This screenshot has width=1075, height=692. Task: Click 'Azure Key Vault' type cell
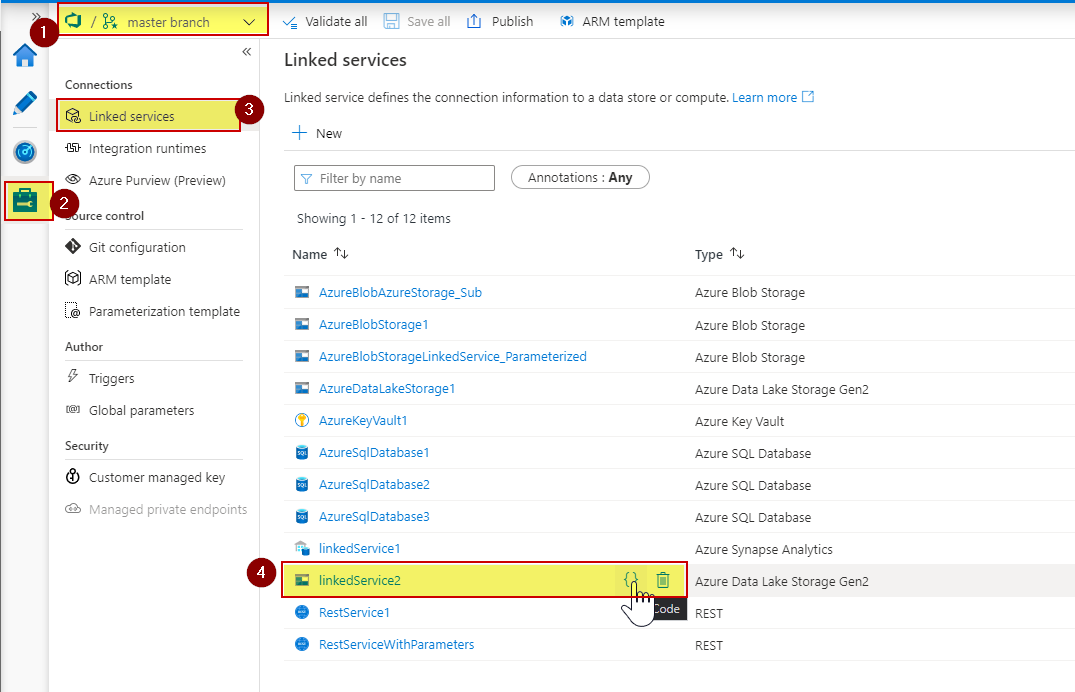click(x=740, y=421)
